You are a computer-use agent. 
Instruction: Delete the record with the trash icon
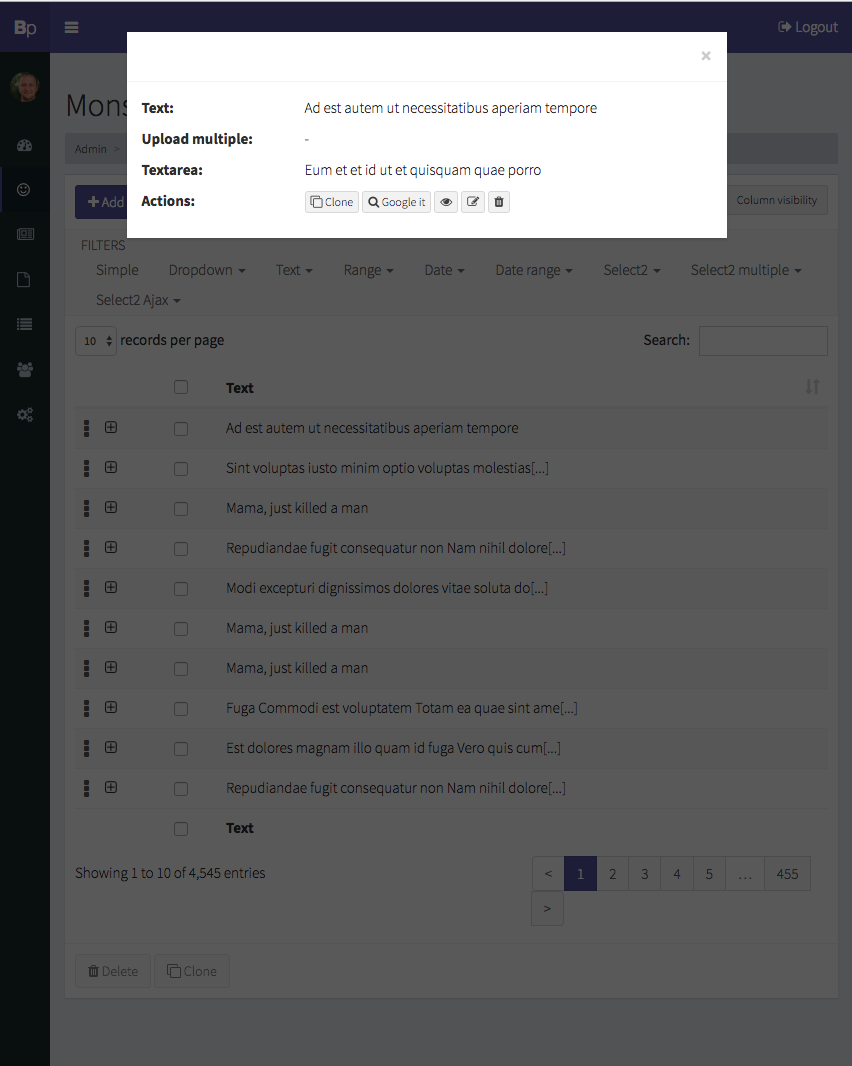pos(498,202)
